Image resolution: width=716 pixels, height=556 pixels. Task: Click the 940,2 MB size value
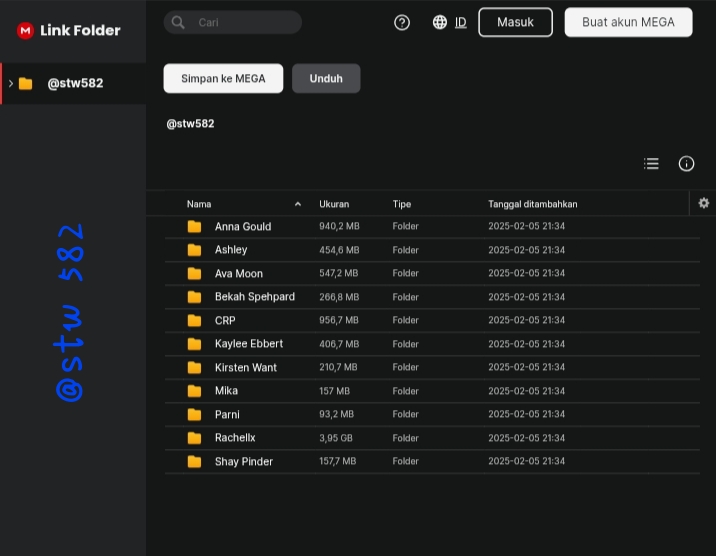click(x=339, y=226)
